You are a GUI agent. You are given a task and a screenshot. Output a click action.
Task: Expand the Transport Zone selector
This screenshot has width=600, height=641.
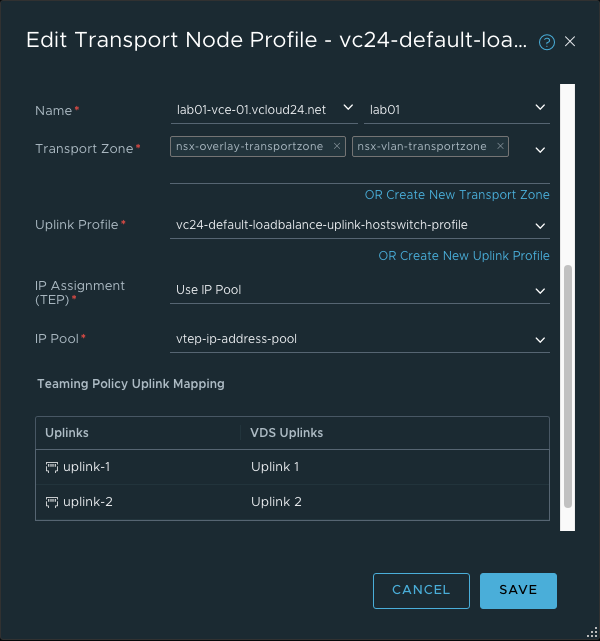[540, 150]
